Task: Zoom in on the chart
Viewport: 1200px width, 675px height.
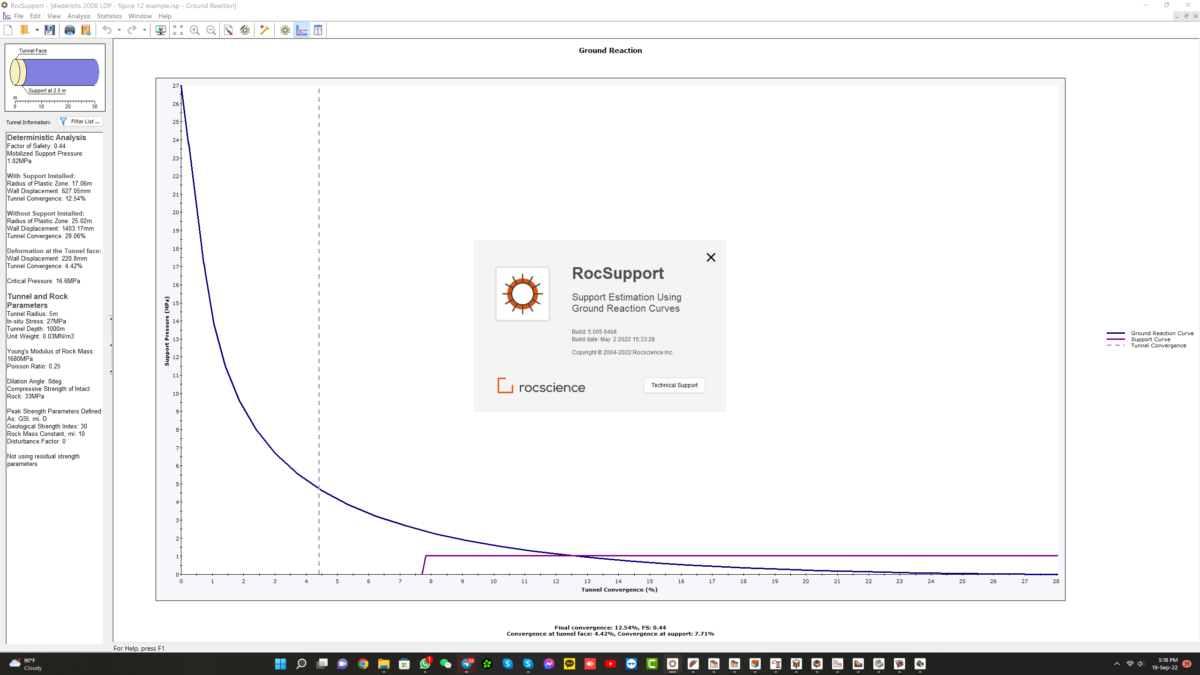Action: (x=194, y=30)
